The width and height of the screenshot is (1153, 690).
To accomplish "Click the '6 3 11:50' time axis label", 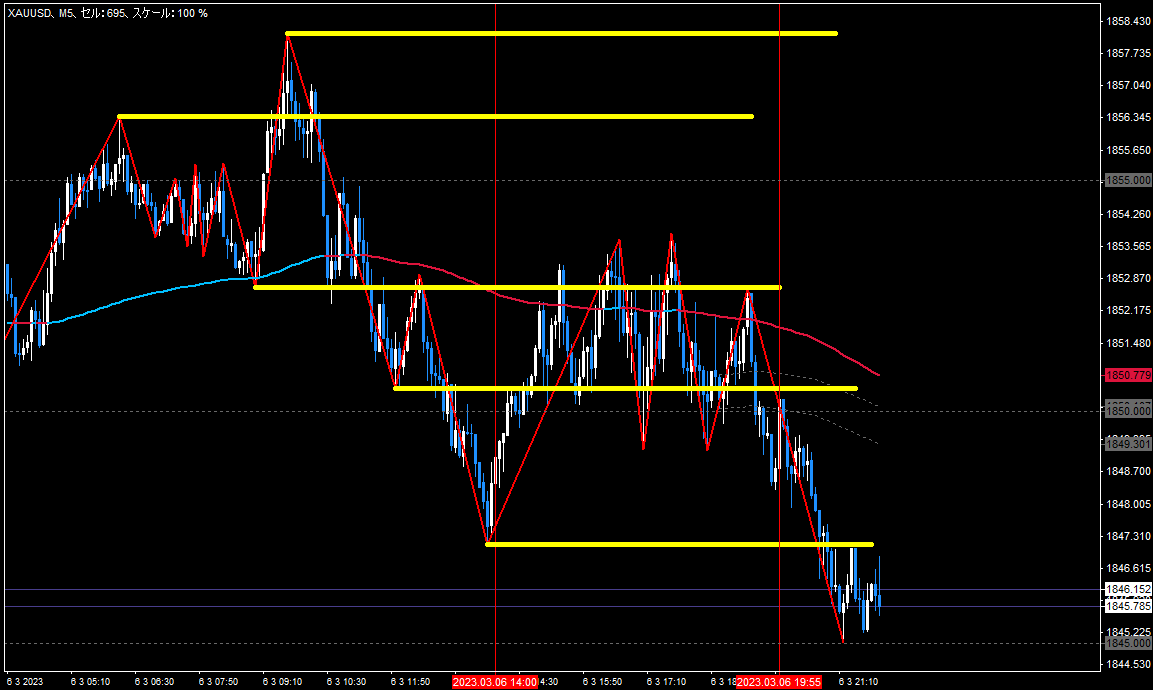I will pyautogui.click(x=410, y=682).
